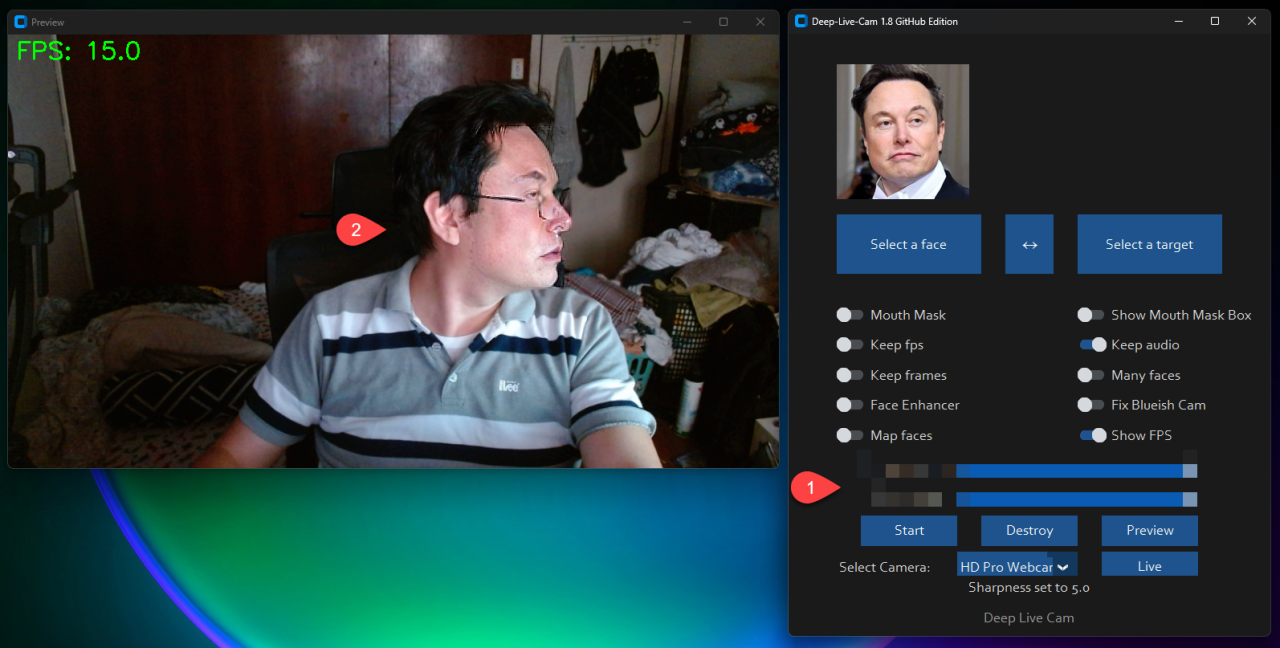
Task: Click the Preview window title bar icon
Action: [x=20, y=21]
